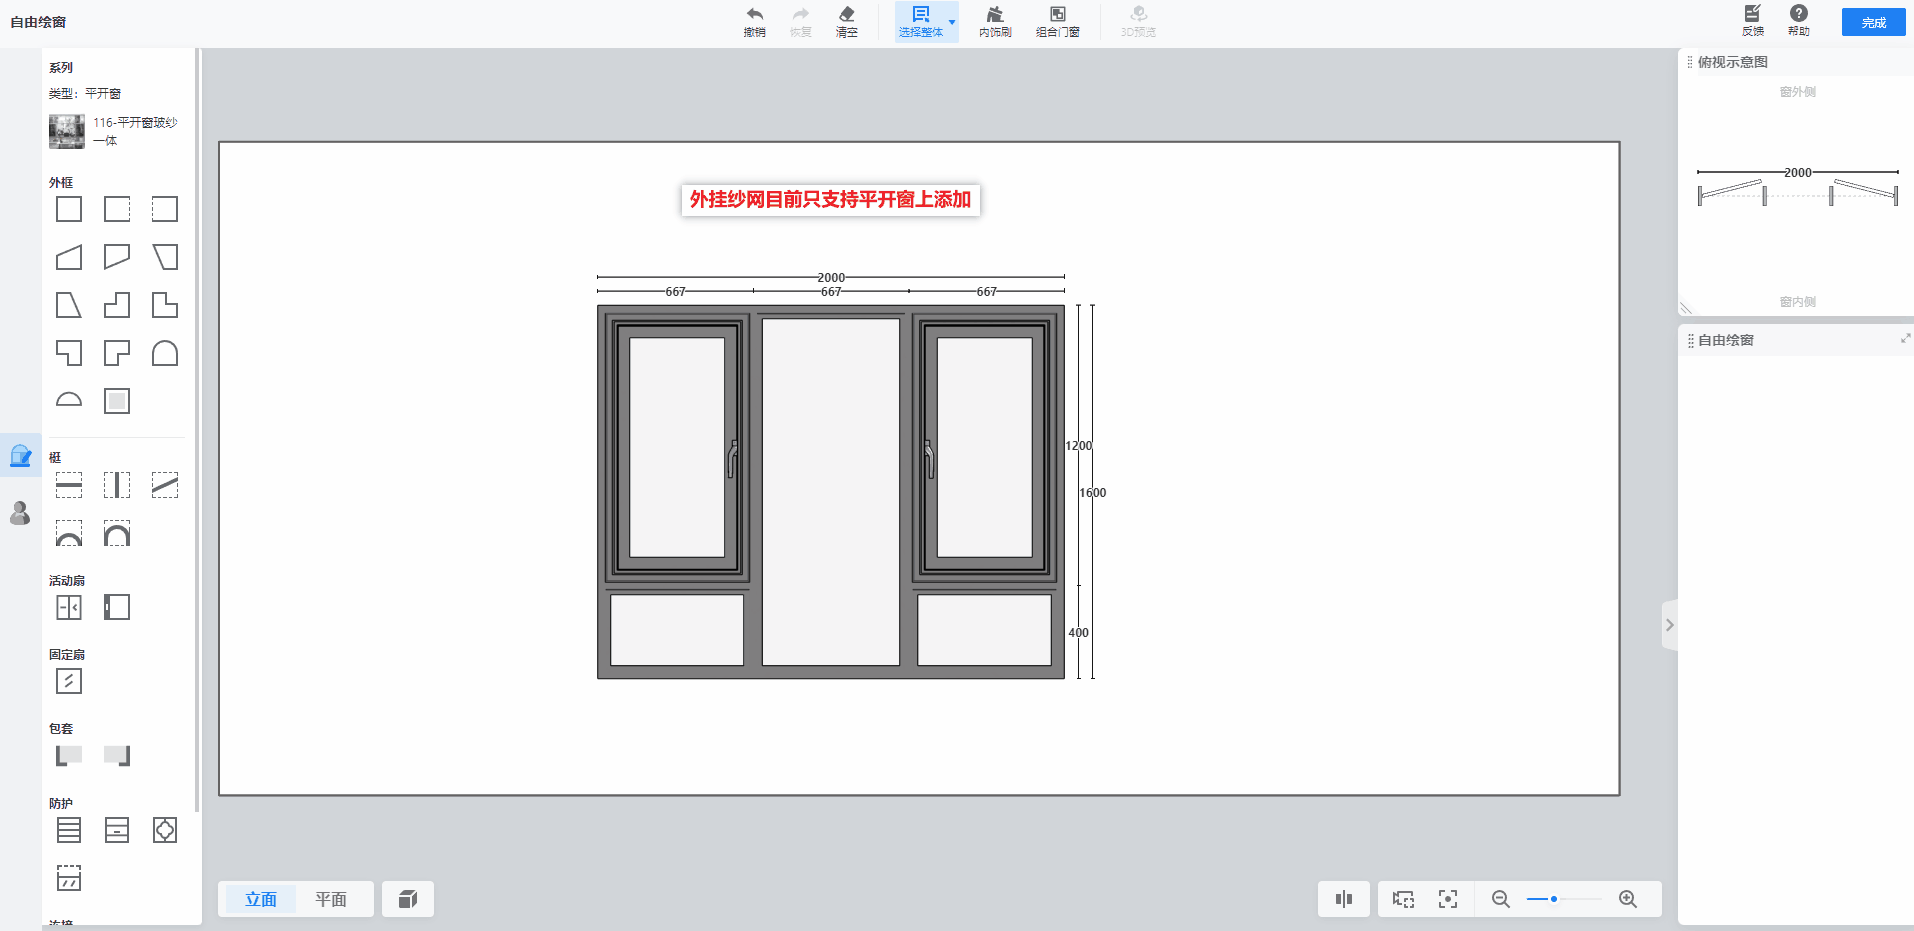Screen dimensions: 1914x931
Task: Click the 撤销 (undo) toolbar icon
Action: coord(754,21)
